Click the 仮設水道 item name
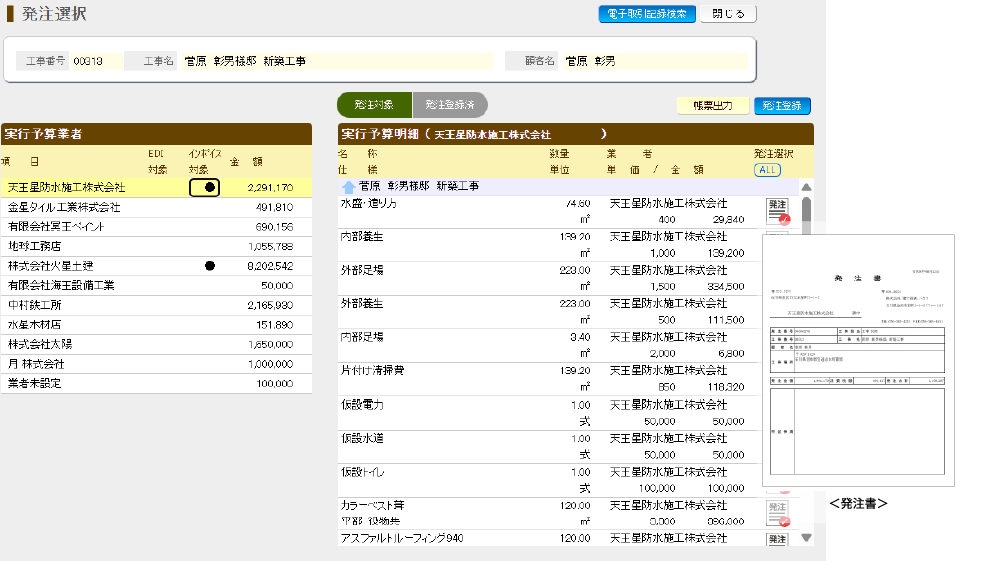The image size is (1000, 561). click(x=362, y=439)
